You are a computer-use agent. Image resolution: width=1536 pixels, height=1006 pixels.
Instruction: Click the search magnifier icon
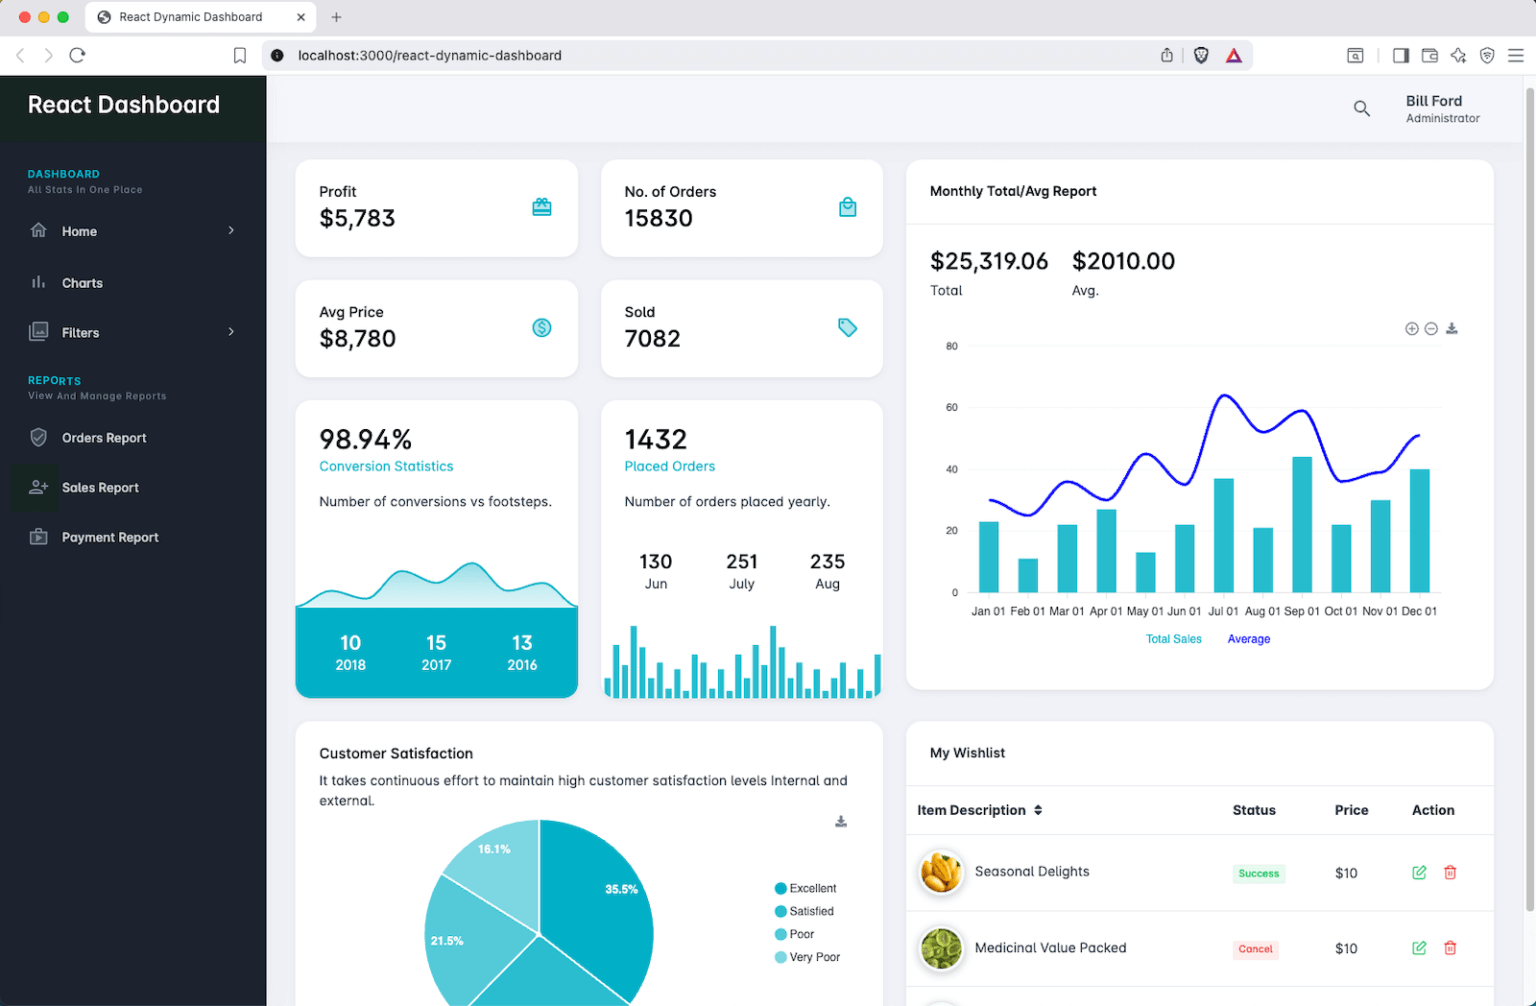[x=1361, y=108]
